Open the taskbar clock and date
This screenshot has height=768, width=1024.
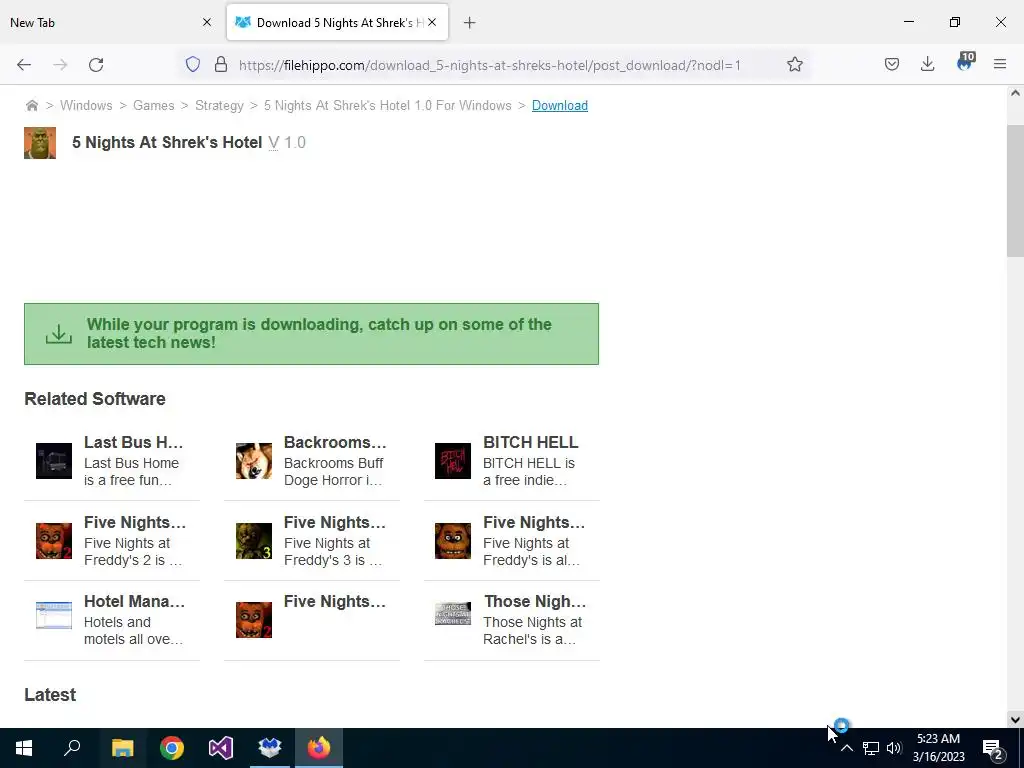[938, 748]
